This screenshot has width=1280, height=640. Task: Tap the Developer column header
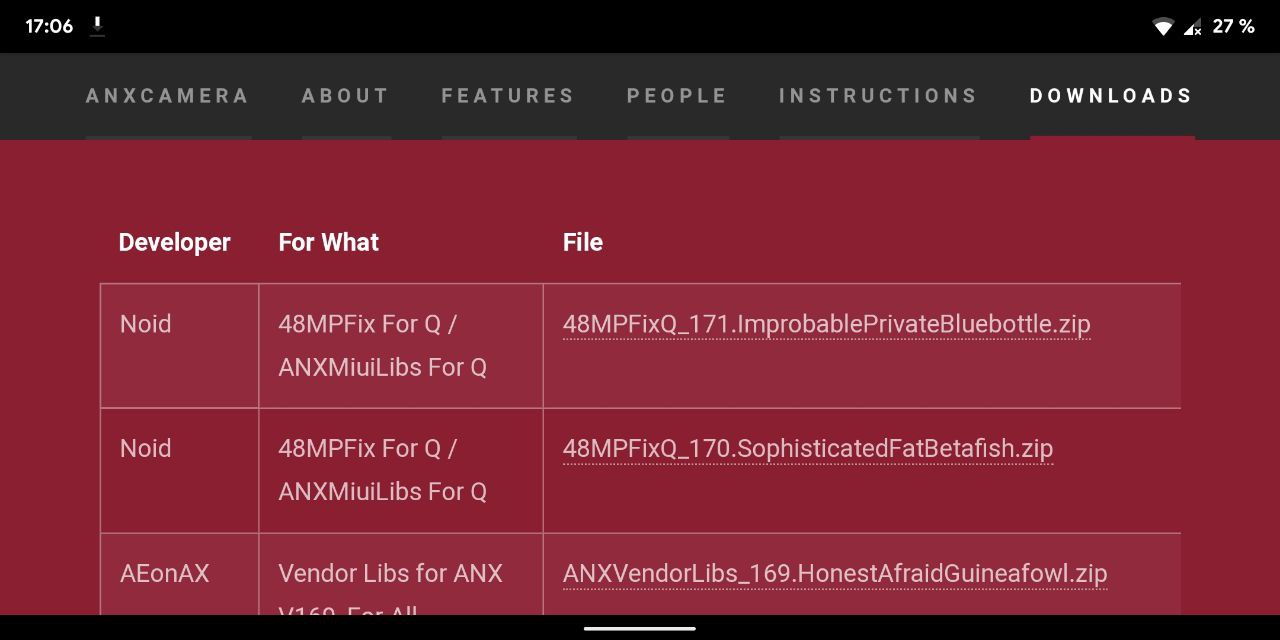click(175, 242)
